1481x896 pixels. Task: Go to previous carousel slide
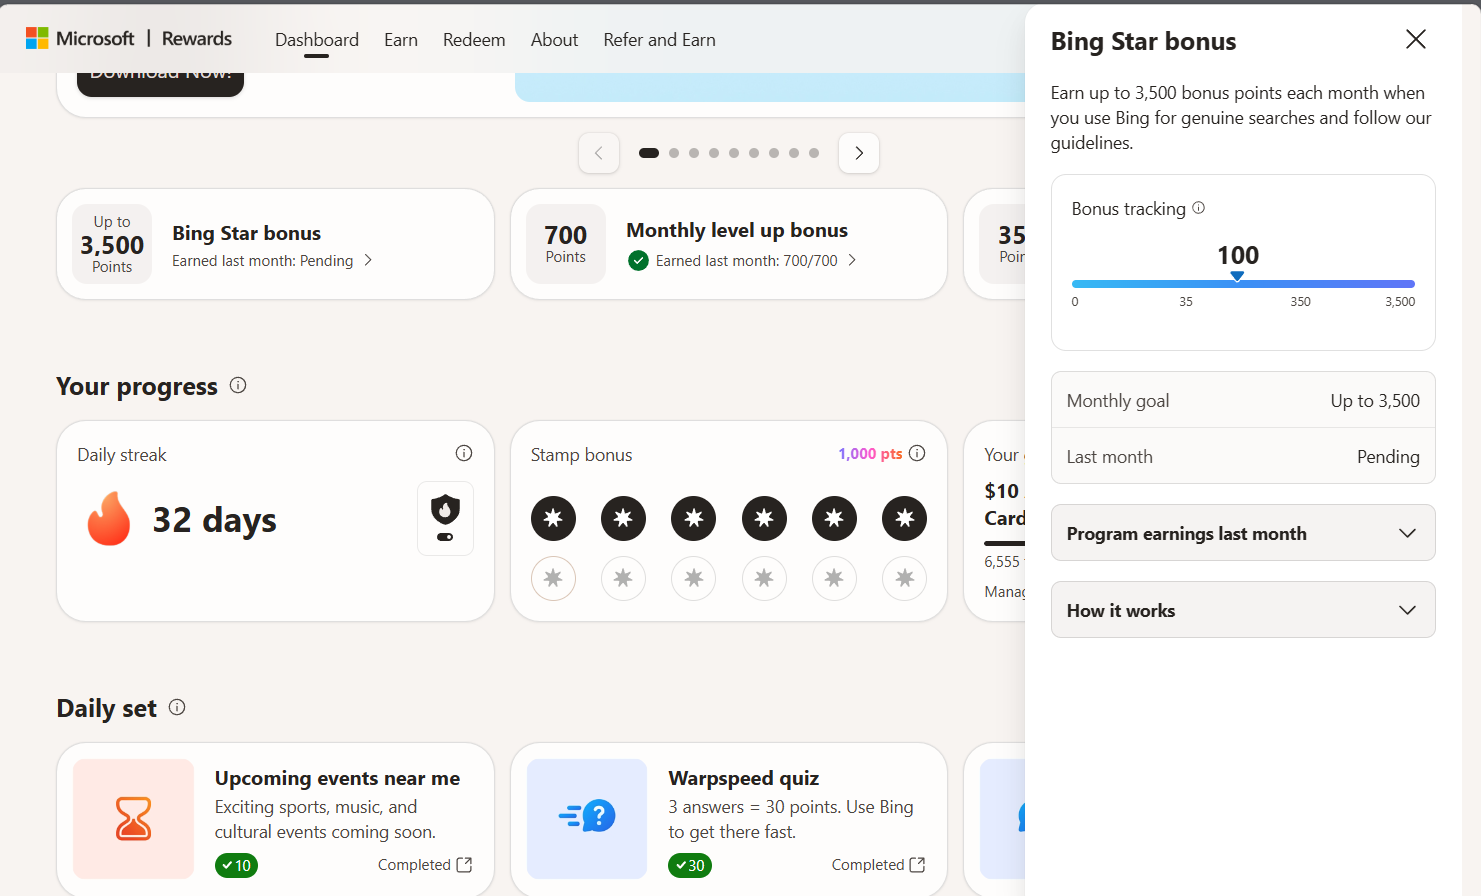pyautogui.click(x=599, y=153)
